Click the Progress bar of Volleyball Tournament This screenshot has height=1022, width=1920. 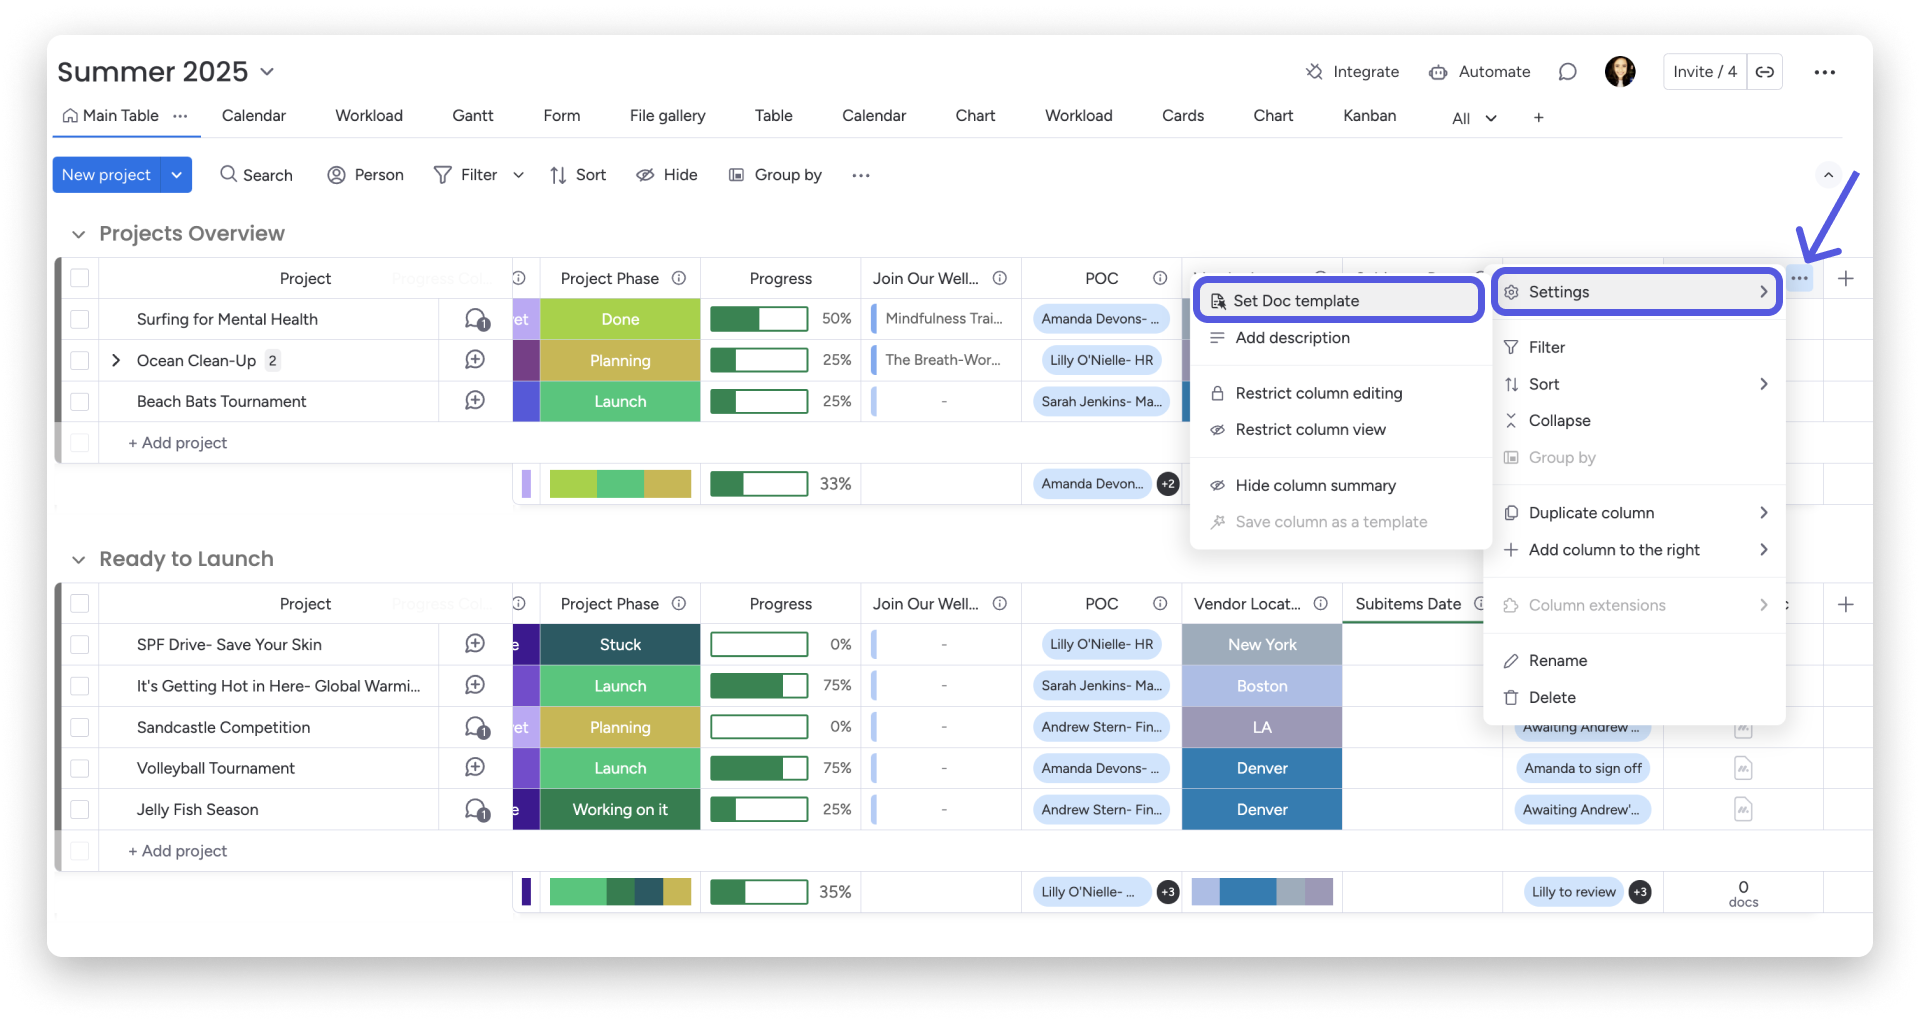click(759, 768)
